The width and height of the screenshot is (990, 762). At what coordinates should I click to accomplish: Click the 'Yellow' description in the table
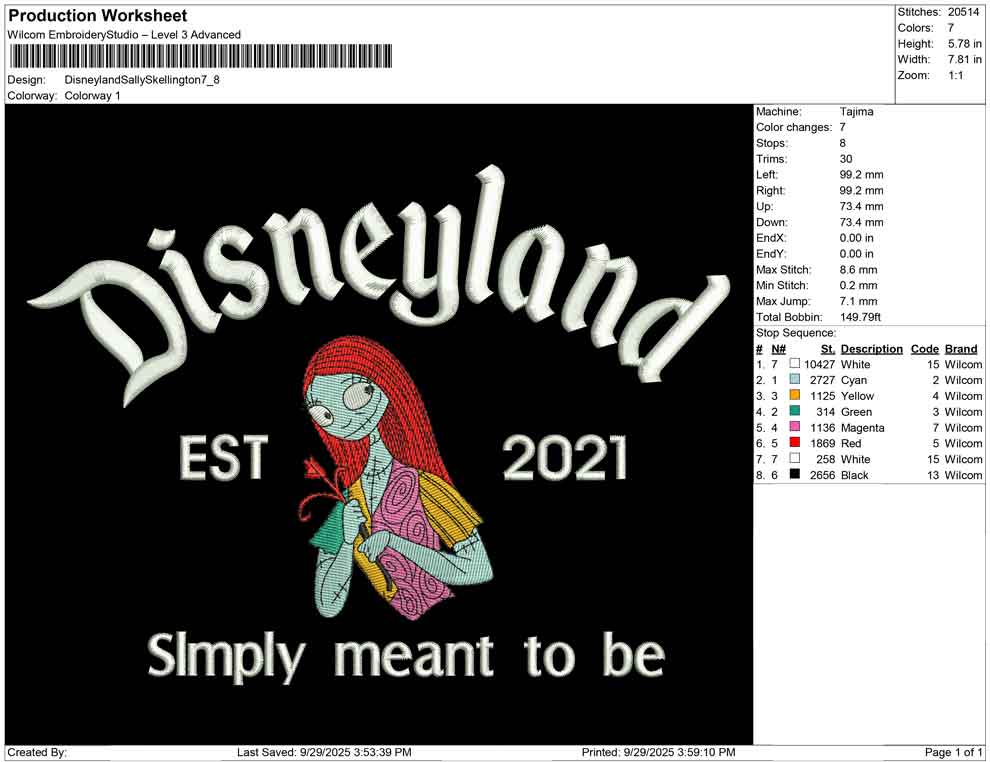tap(857, 396)
